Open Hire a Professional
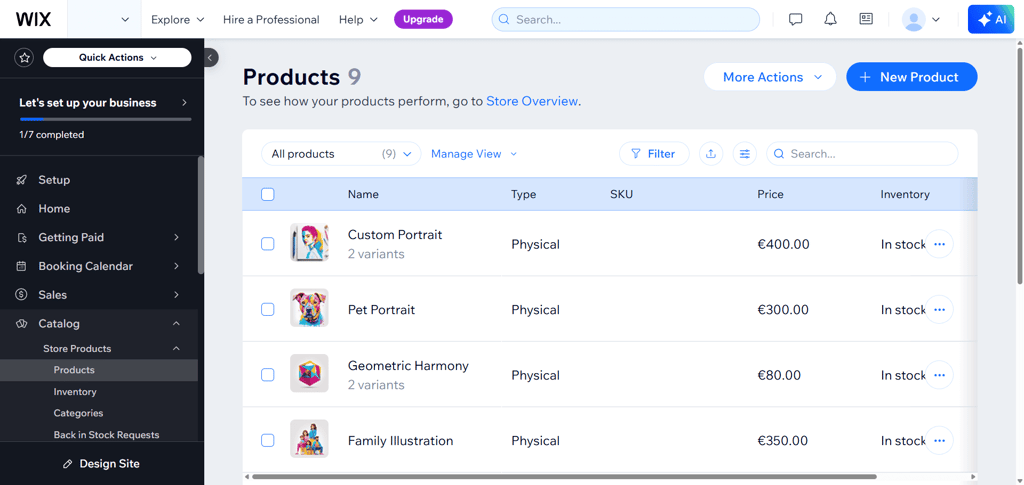 tap(271, 20)
